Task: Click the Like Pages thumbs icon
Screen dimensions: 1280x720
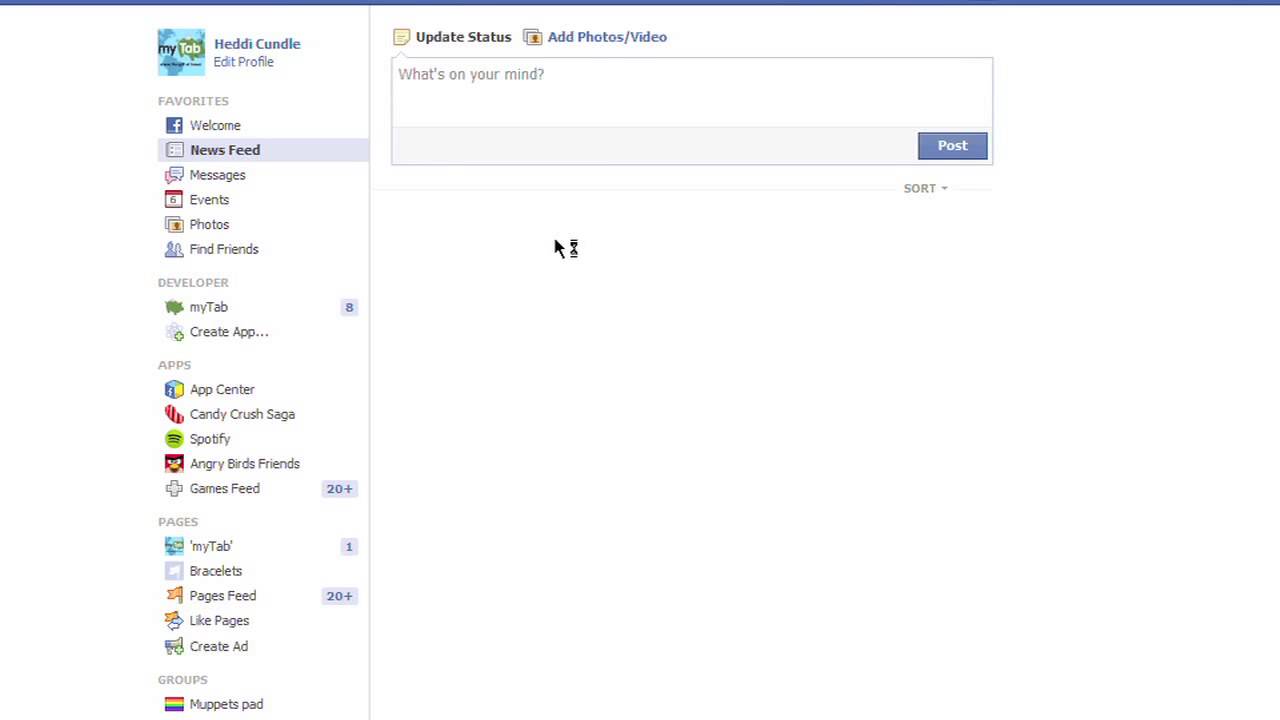Action: pos(174,621)
